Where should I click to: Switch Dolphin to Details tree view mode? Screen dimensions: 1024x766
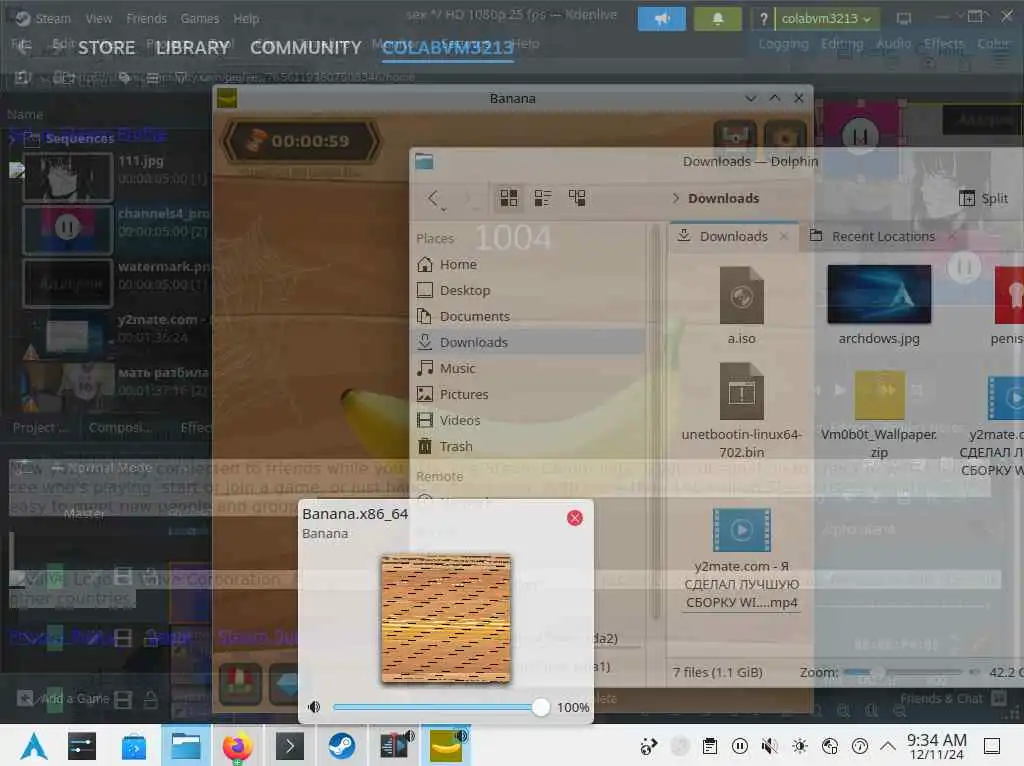click(577, 198)
